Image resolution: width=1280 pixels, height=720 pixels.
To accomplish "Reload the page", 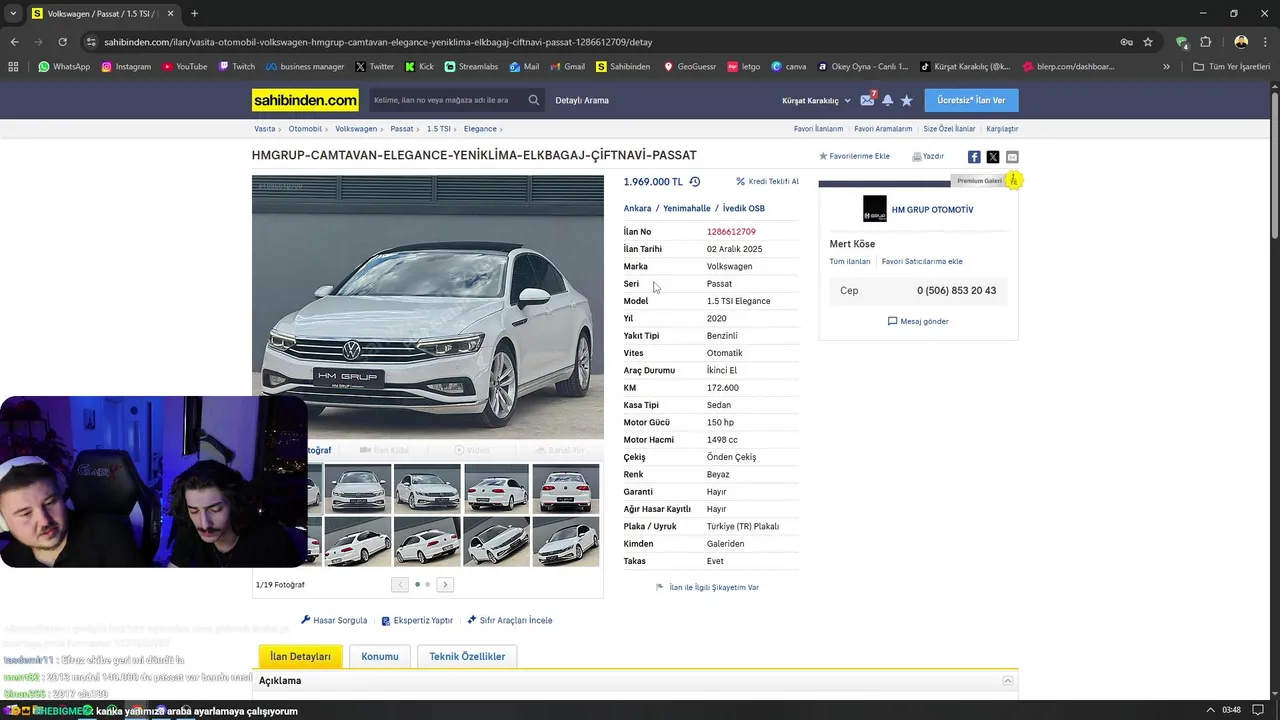I will tap(62, 42).
